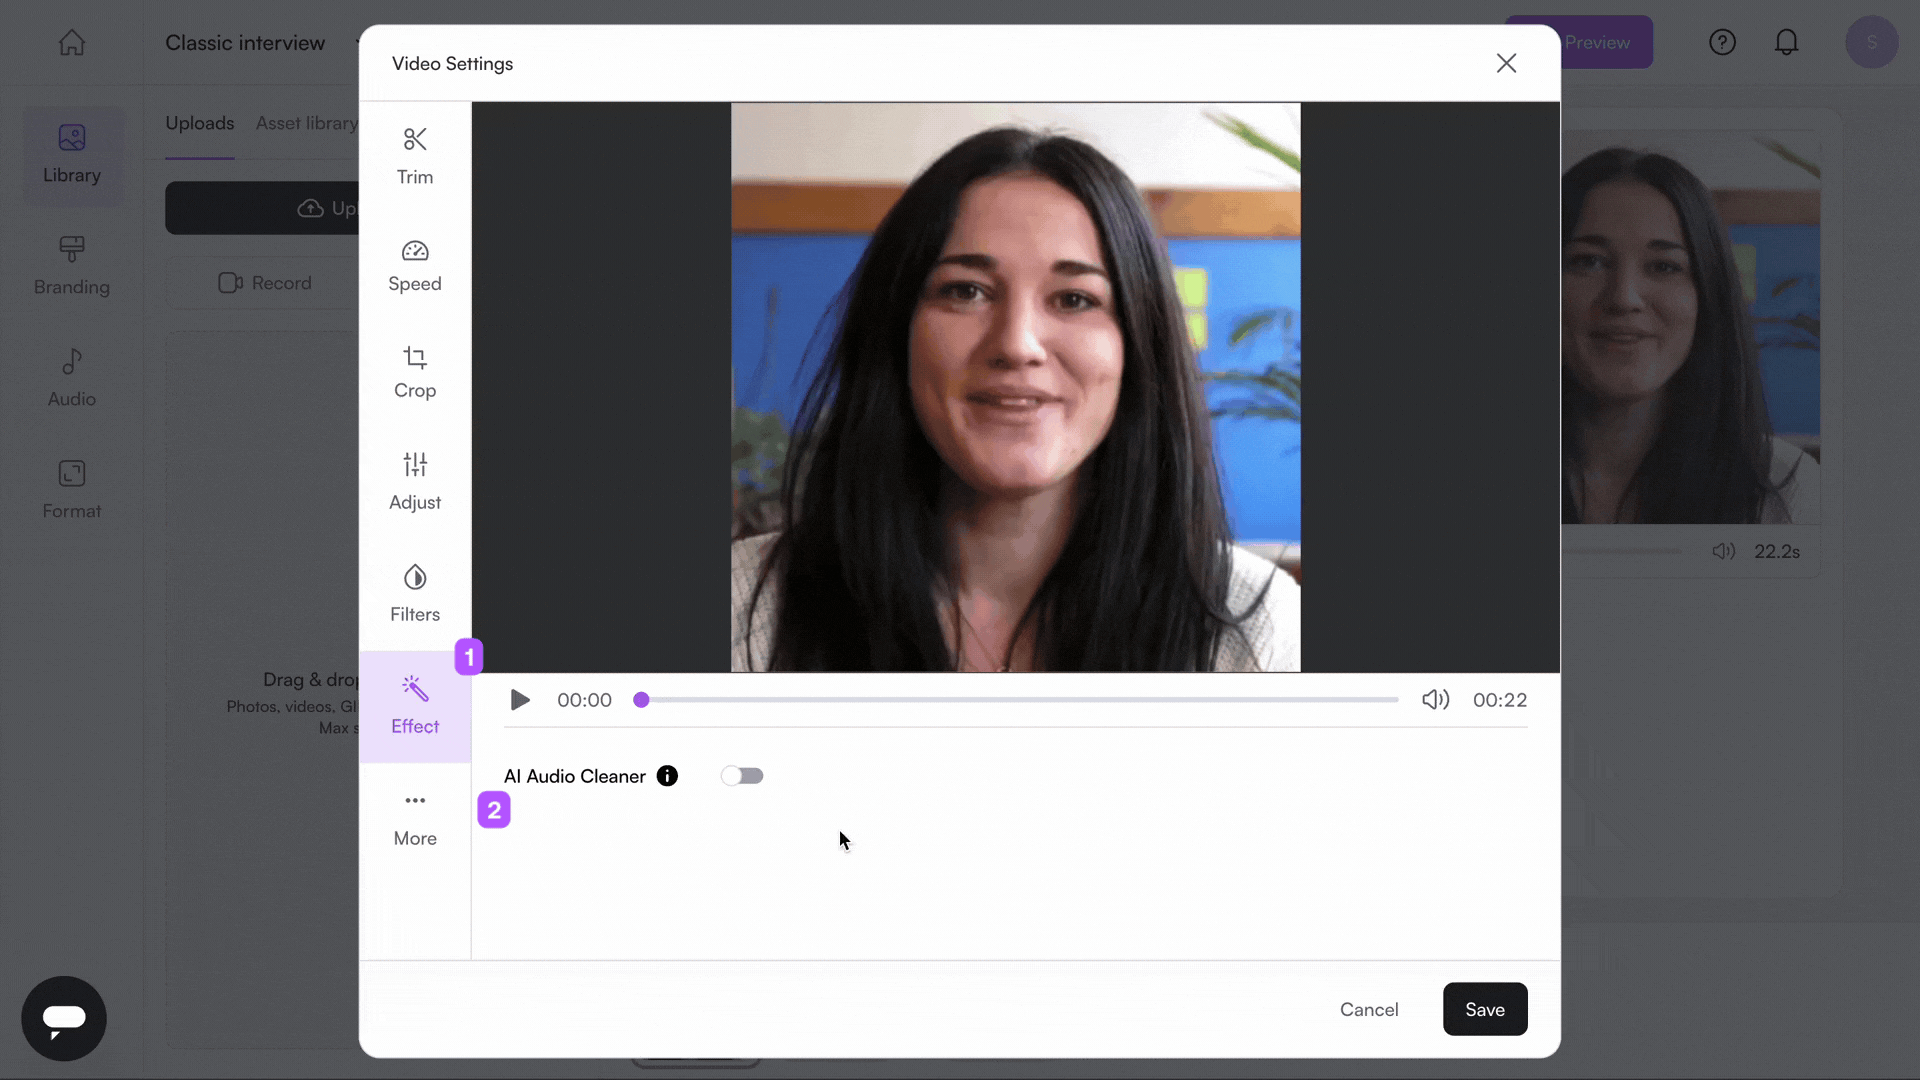Go to the Home icon
This screenshot has height=1080, width=1920.
(x=72, y=43)
